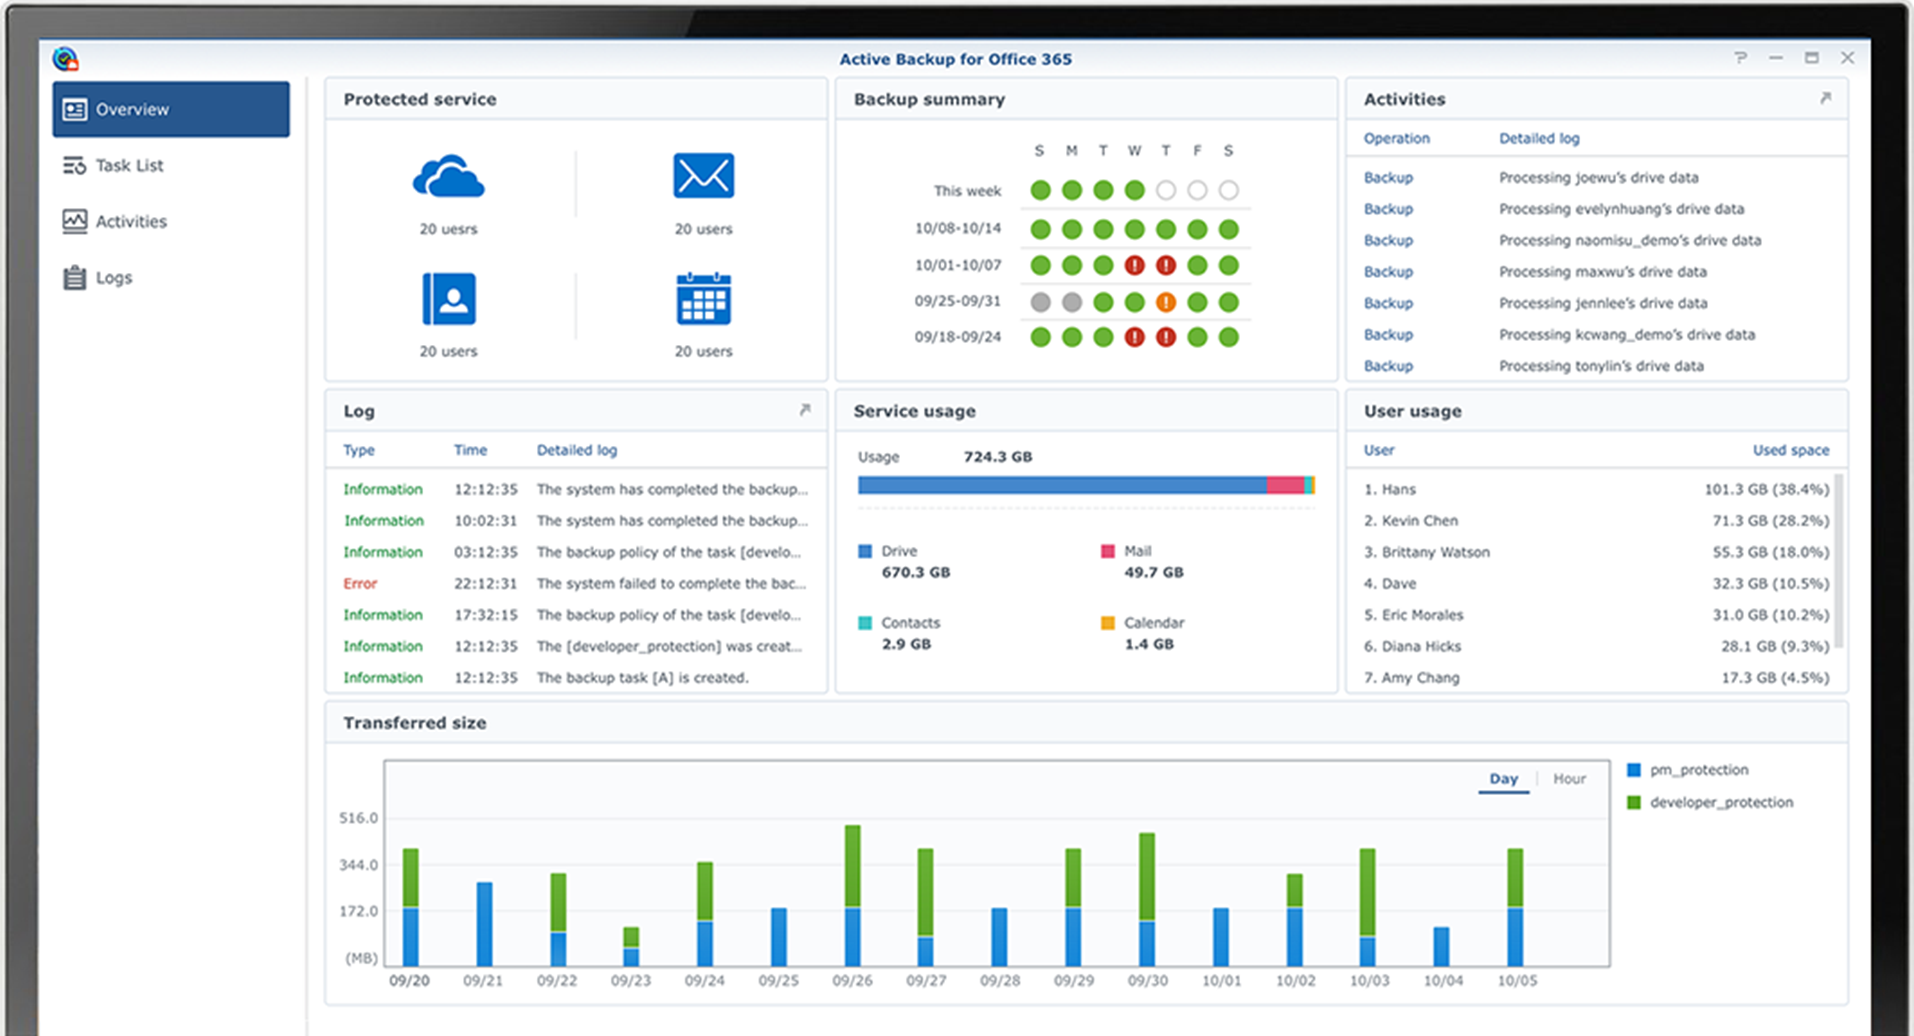1914x1036 pixels.
Task: Click User column header in User usage
Action: (x=1378, y=450)
